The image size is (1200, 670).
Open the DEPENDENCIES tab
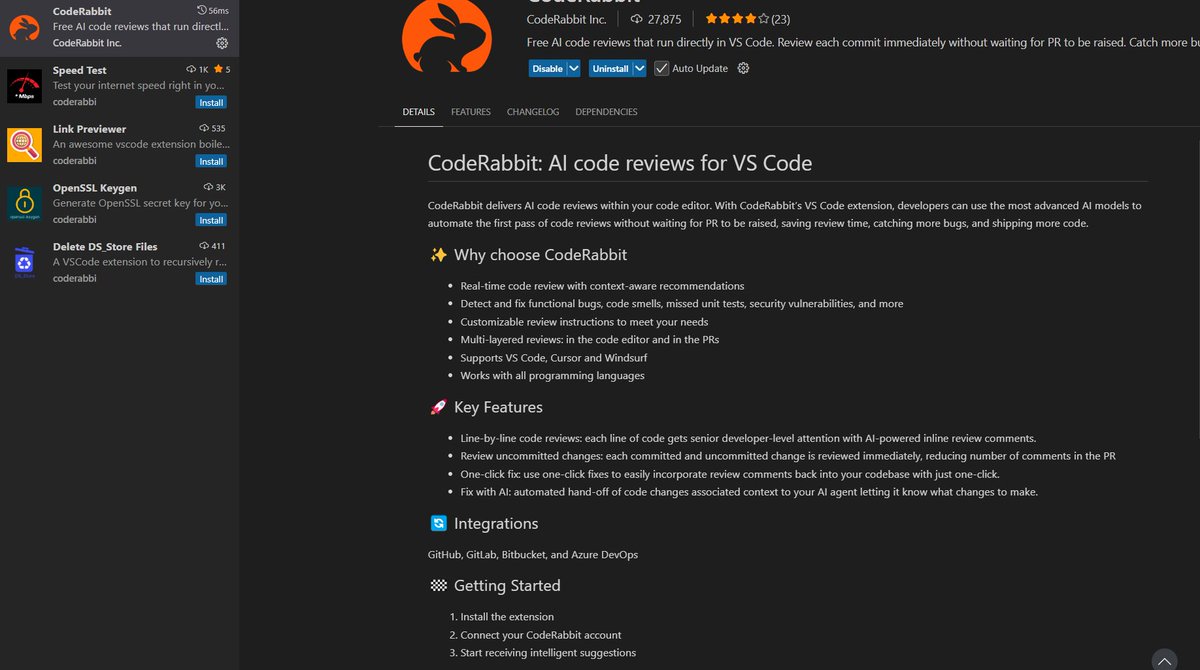(606, 112)
